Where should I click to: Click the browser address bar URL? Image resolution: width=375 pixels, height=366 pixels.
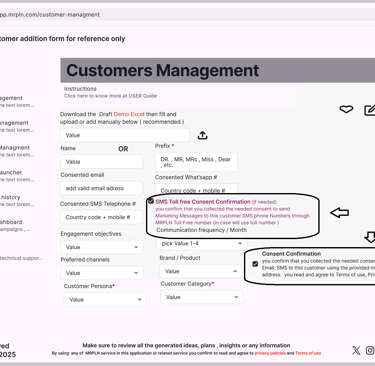50,15
